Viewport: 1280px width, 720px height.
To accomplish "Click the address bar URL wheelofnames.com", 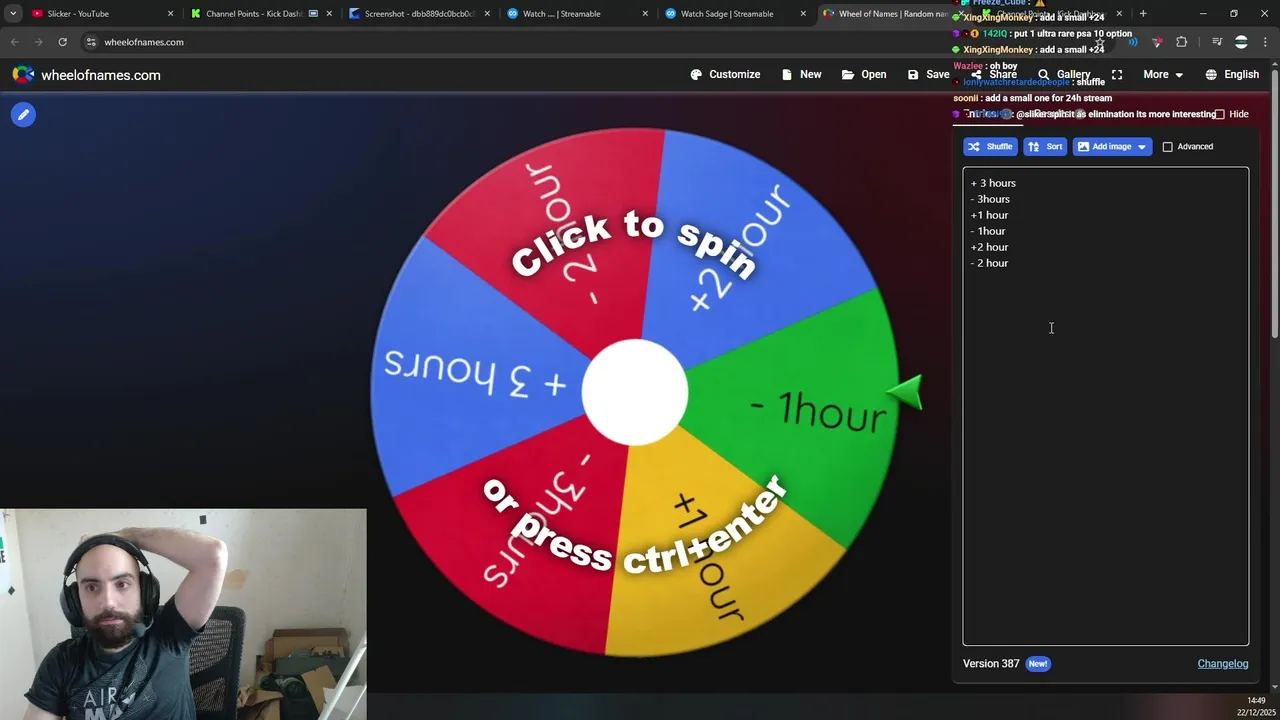I will tap(144, 42).
